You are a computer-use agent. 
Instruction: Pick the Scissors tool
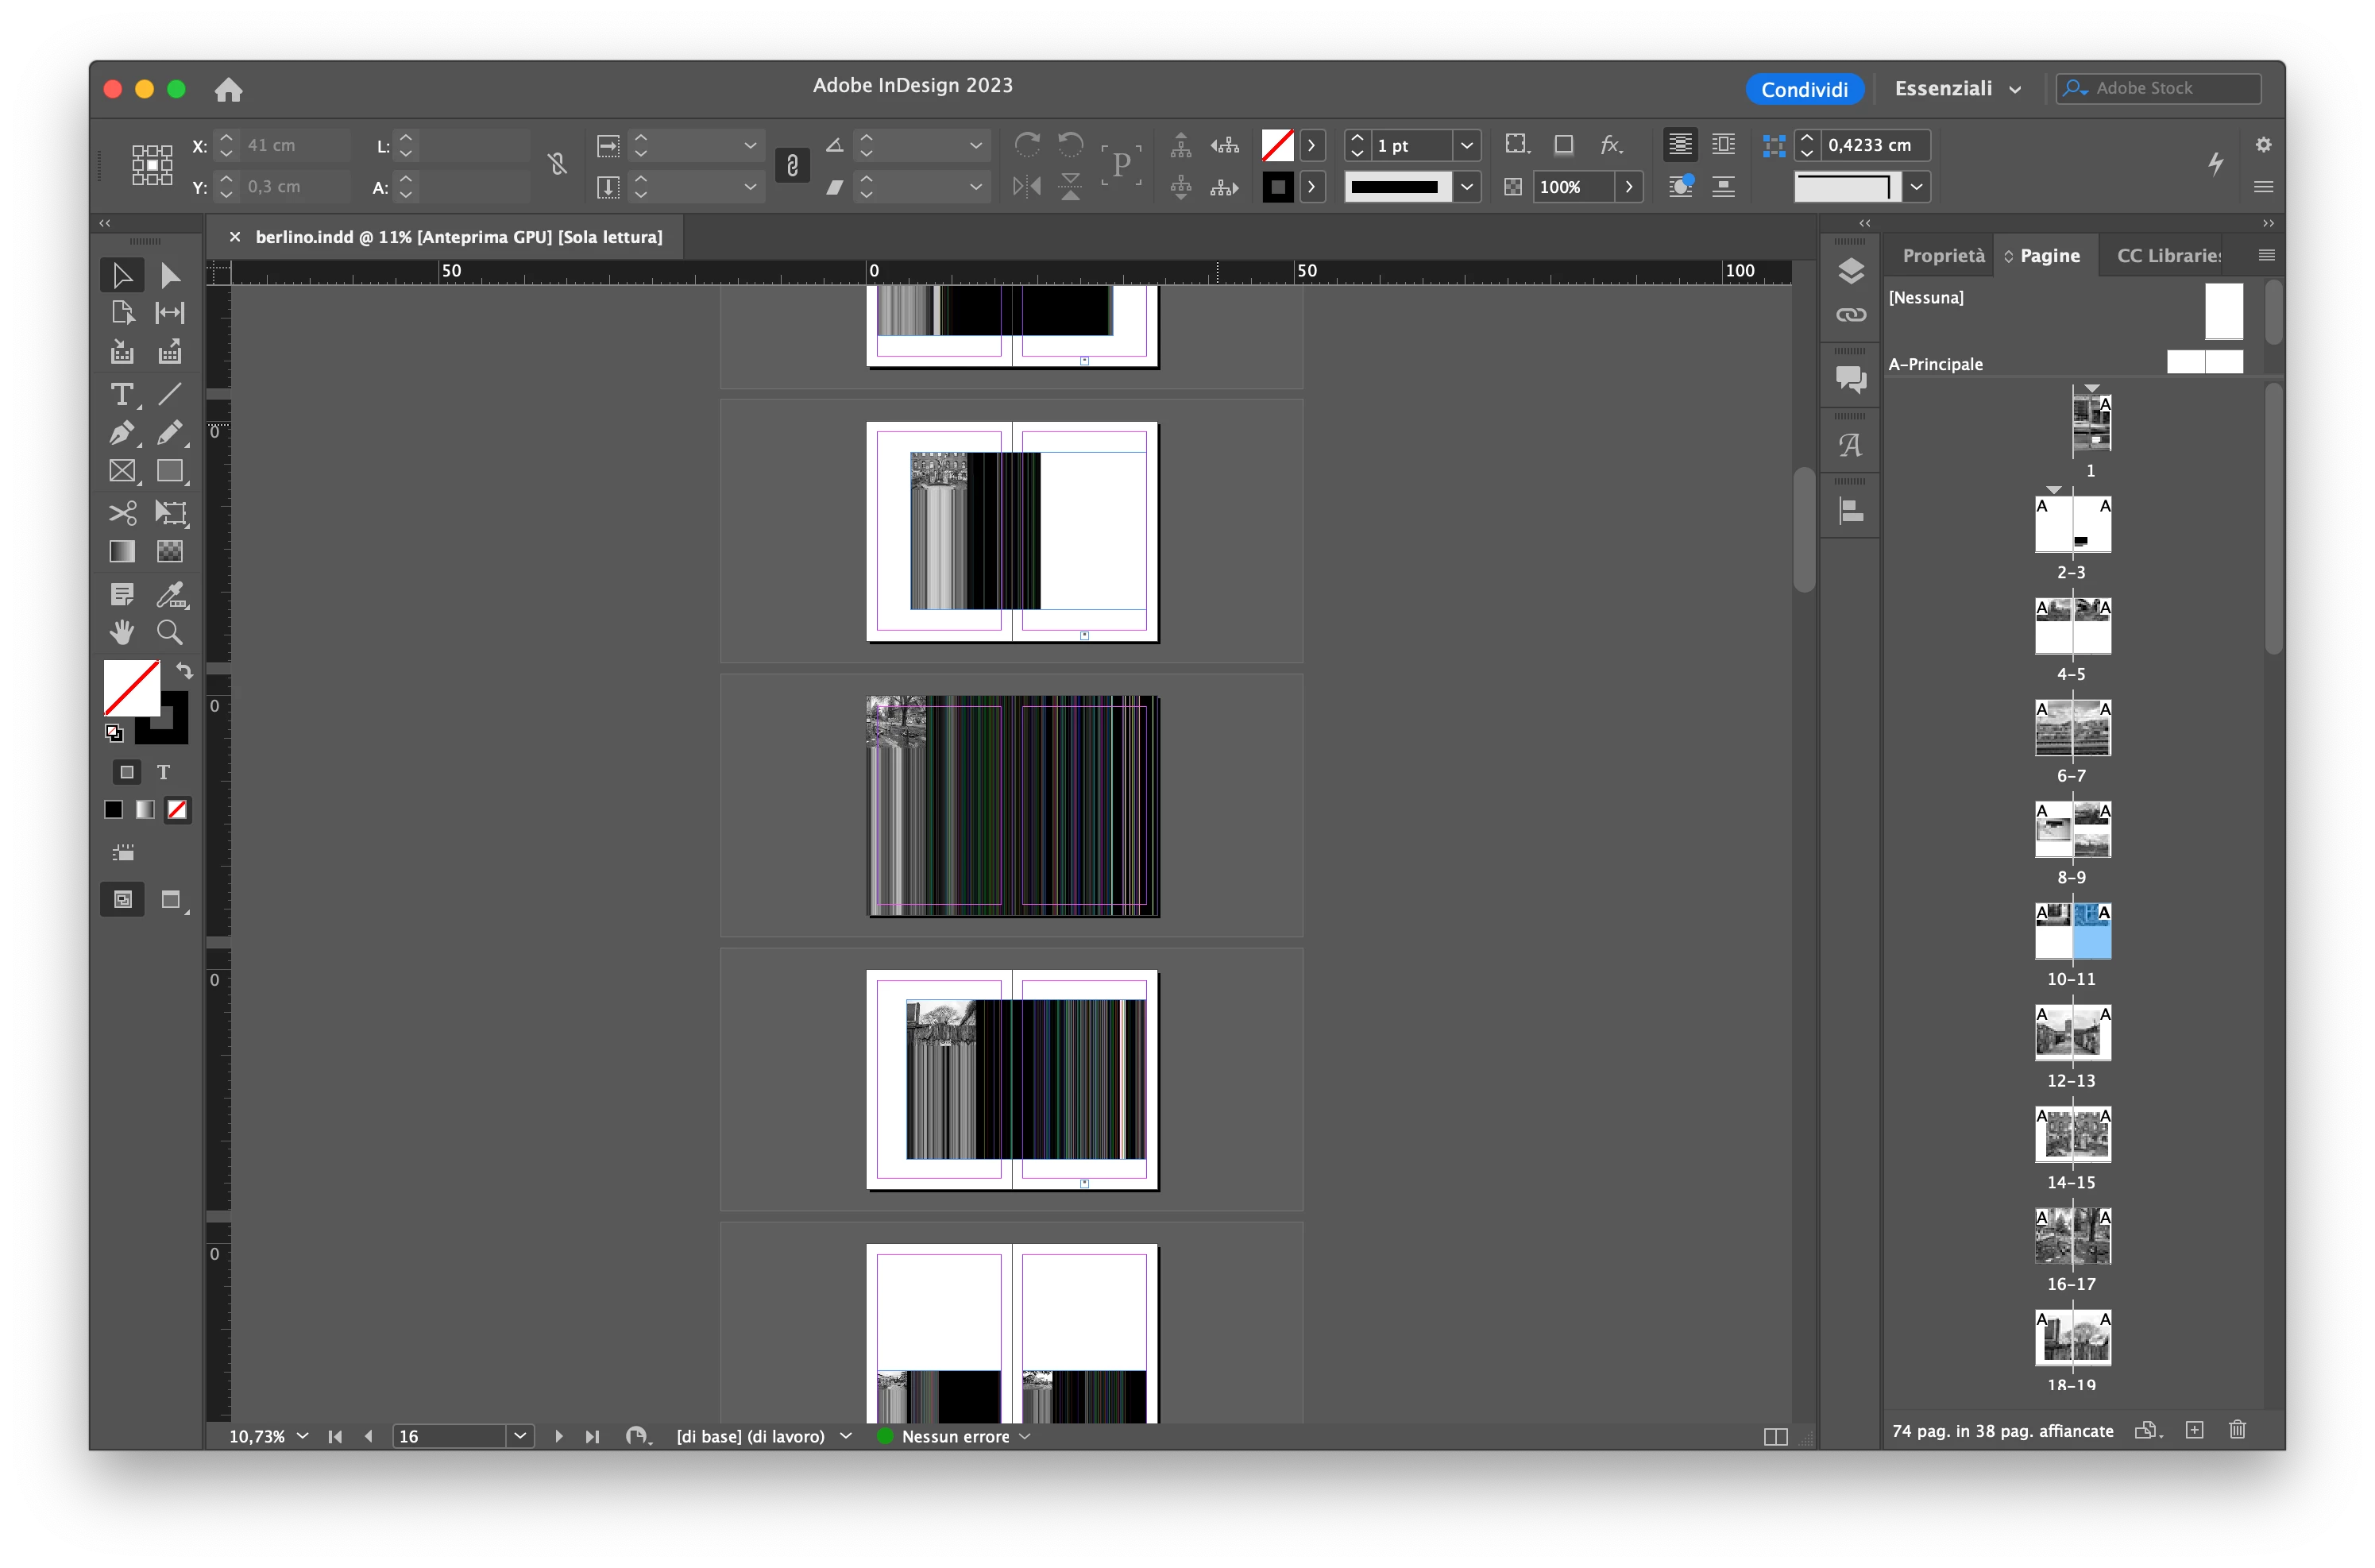point(122,513)
